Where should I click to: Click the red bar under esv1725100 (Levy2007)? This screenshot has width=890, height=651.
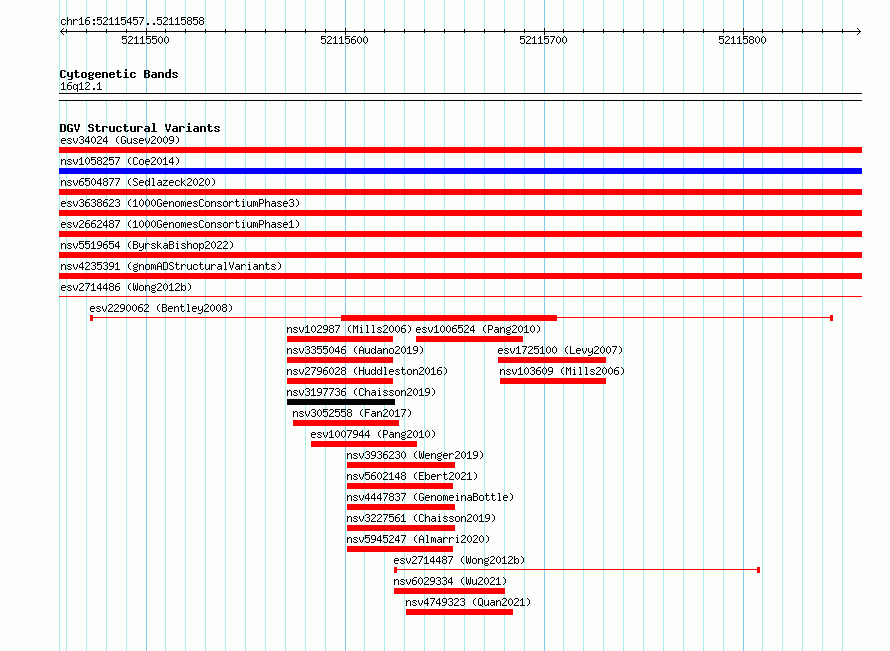[x=552, y=360]
